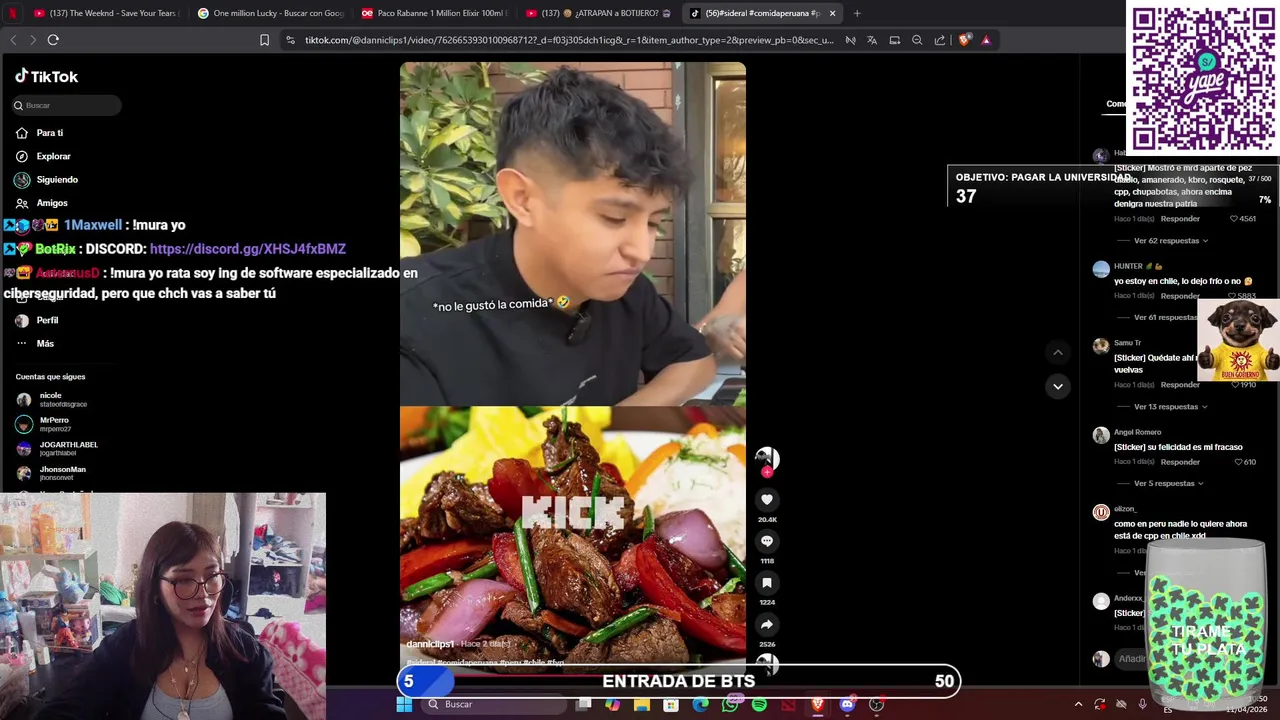This screenshot has width=1280, height=720.
Task: Open followed account nicole
Action: click(x=52, y=399)
